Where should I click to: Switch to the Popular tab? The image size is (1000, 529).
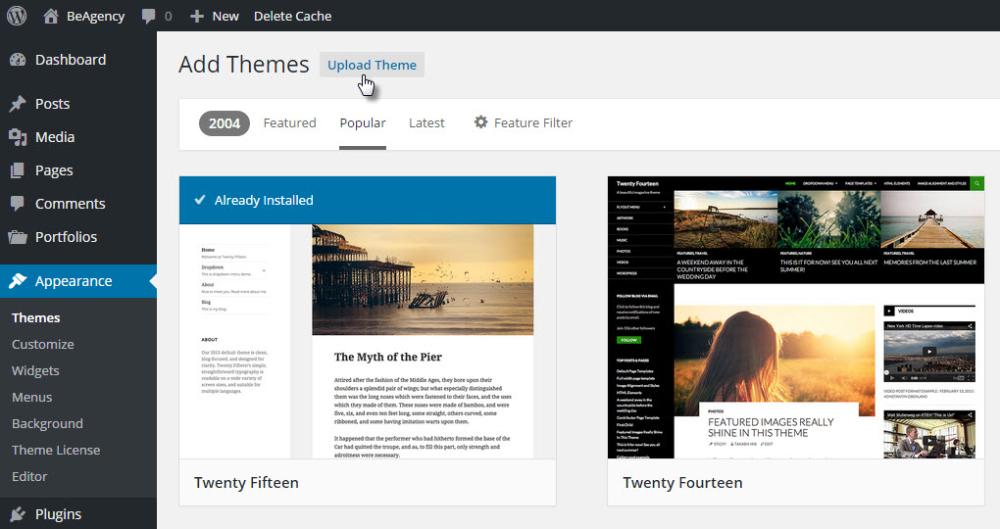[x=362, y=123]
